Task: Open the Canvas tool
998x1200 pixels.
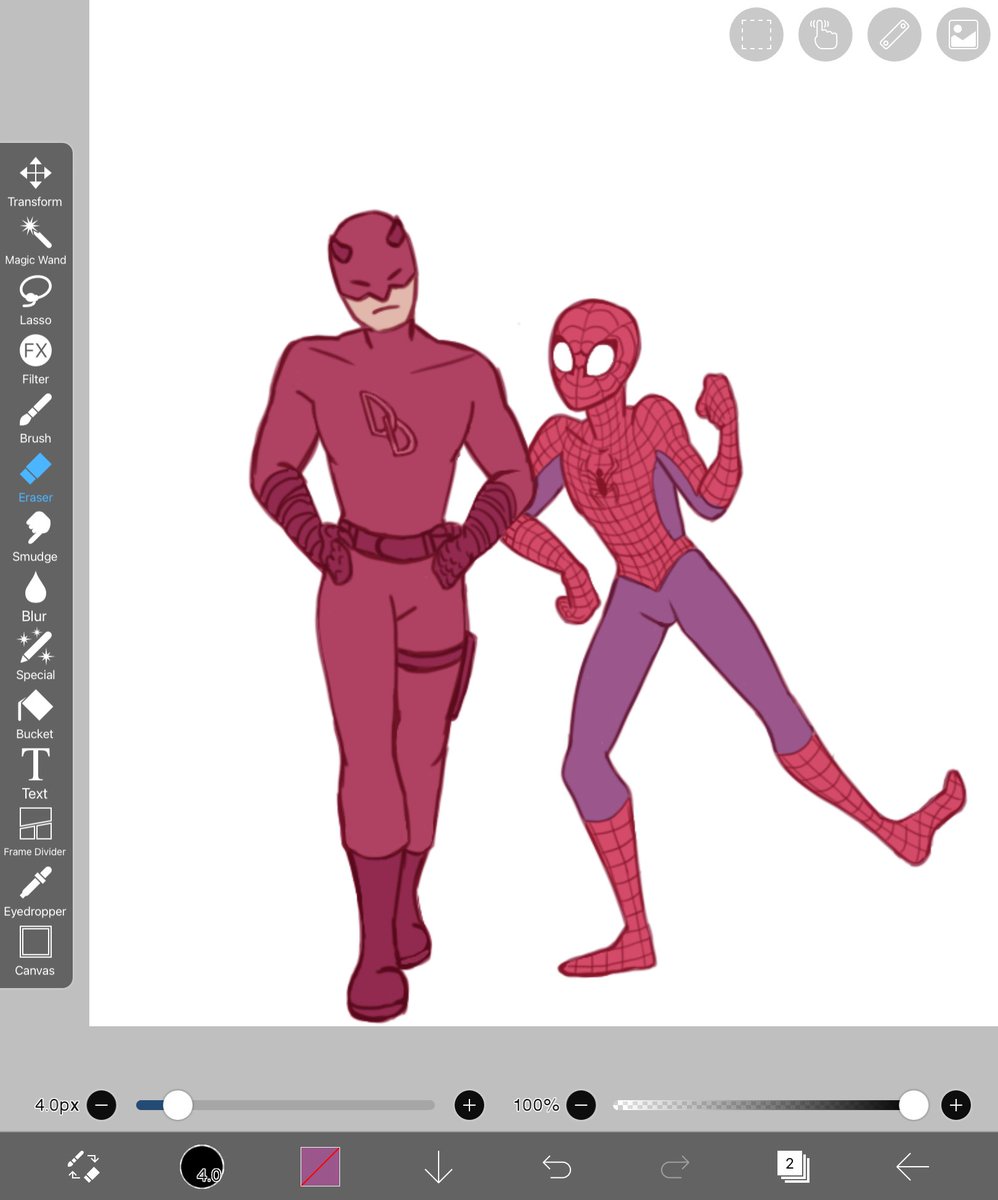Action: tap(35, 951)
